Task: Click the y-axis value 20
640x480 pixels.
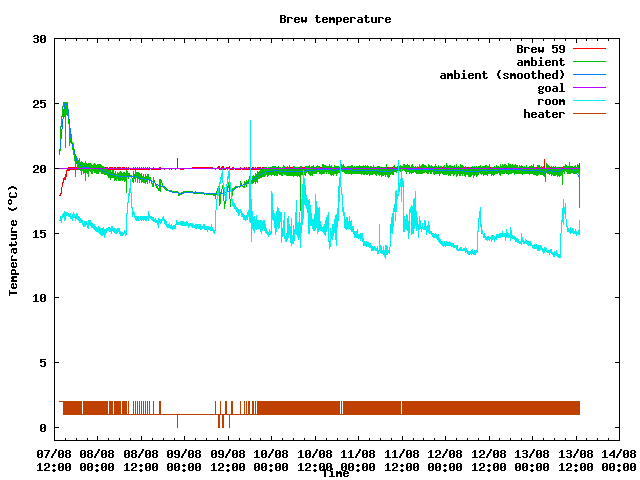Action: click(x=40, y=169)
